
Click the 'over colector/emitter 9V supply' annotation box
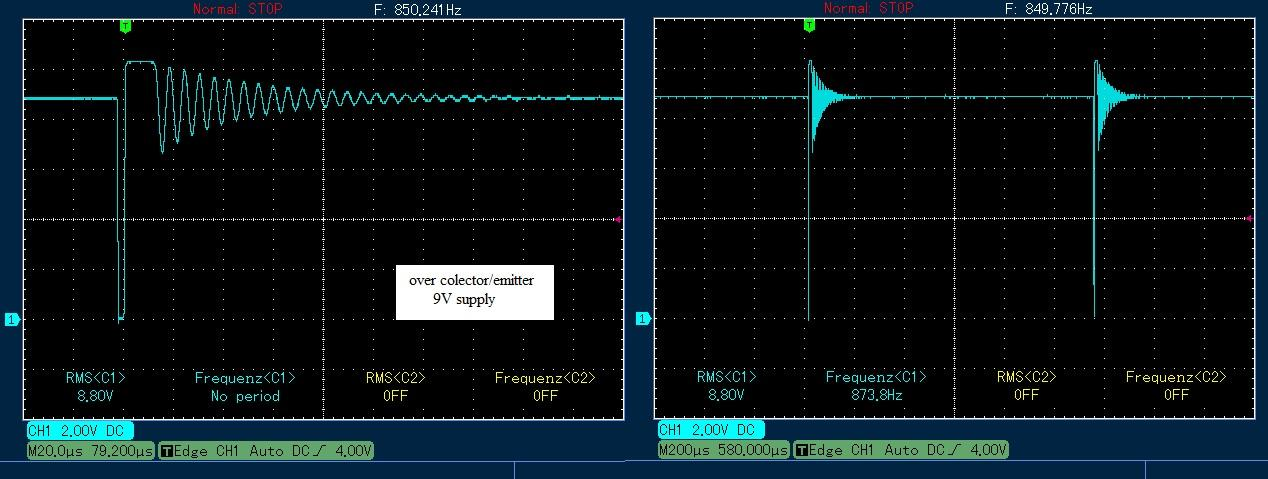pos(474,290)
